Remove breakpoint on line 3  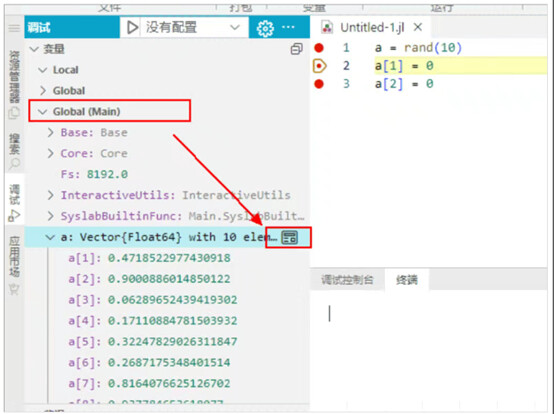319,84
